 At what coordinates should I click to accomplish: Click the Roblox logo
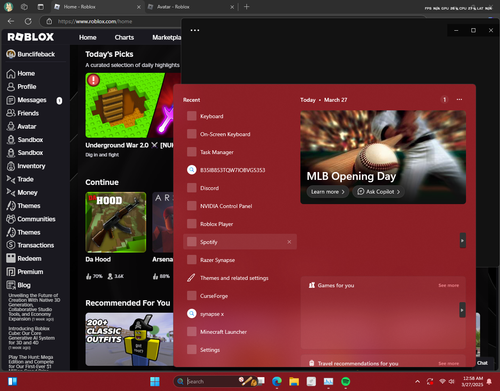(30, 37)
